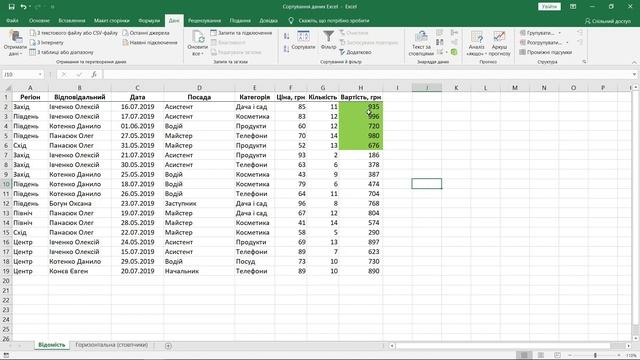Open Останні джерела (Recent Sources)
The height and width of the screenshot is (360, 640).
tap(146, 33)
